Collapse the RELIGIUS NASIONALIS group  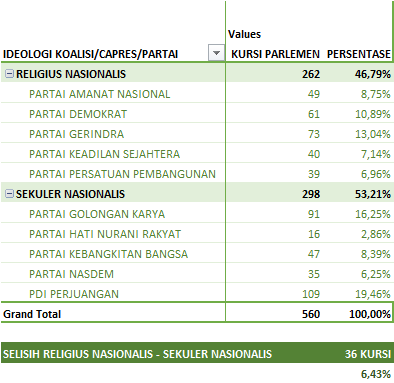click(9, 74)
